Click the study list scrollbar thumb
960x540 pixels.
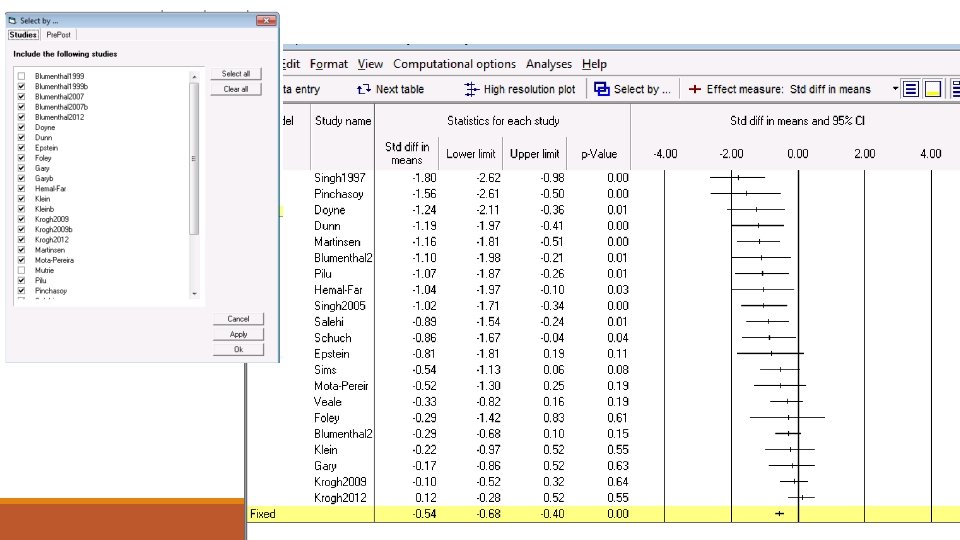(194, 159)
